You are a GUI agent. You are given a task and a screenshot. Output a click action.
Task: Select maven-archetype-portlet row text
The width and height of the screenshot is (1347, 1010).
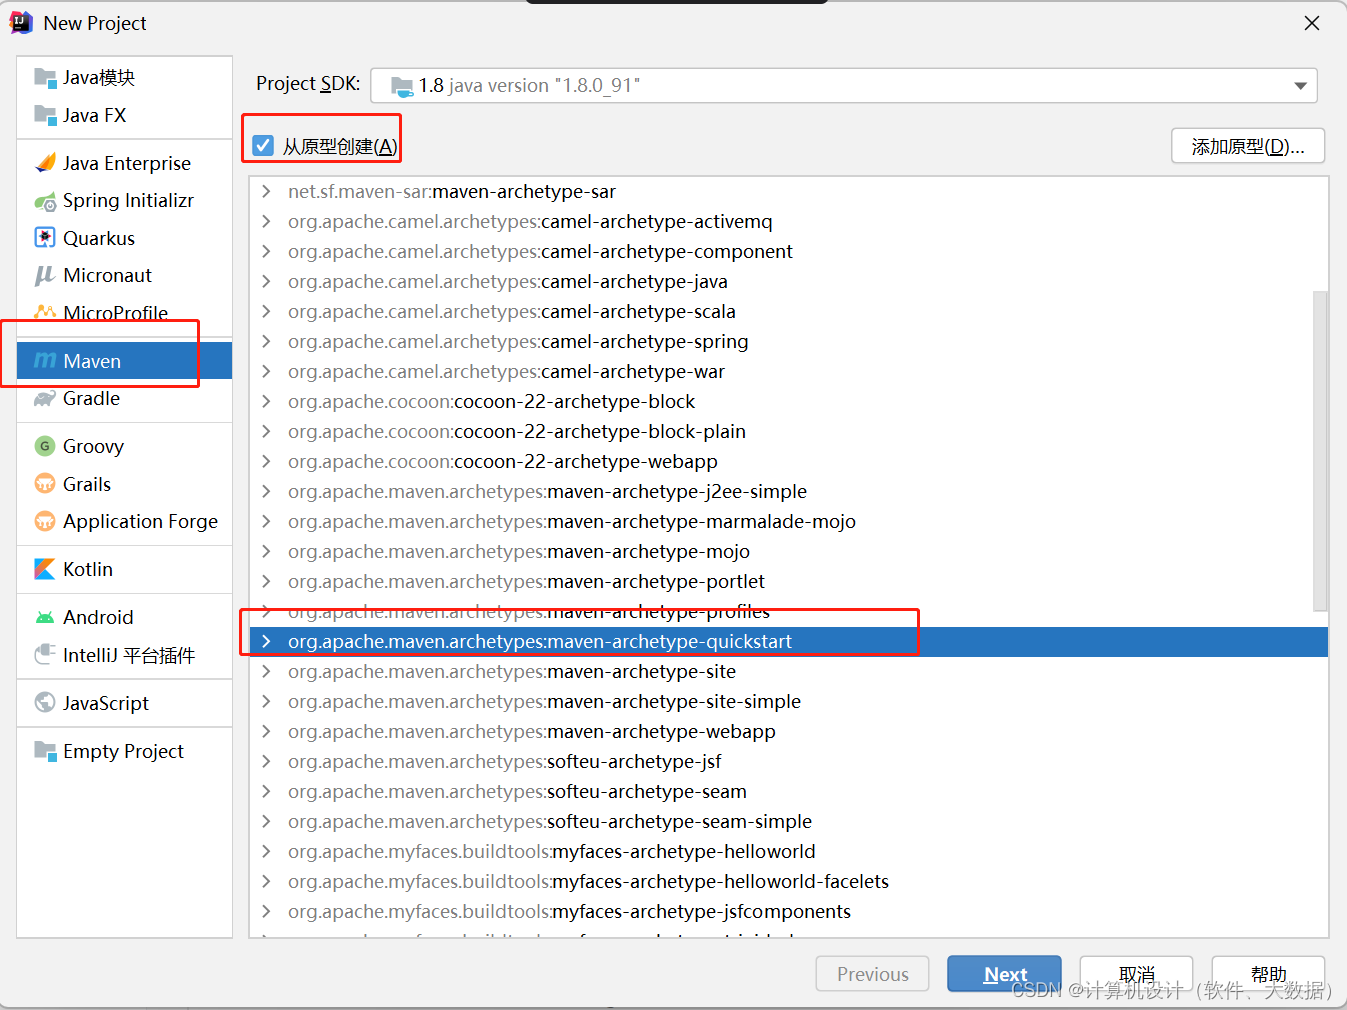[526, 581]
